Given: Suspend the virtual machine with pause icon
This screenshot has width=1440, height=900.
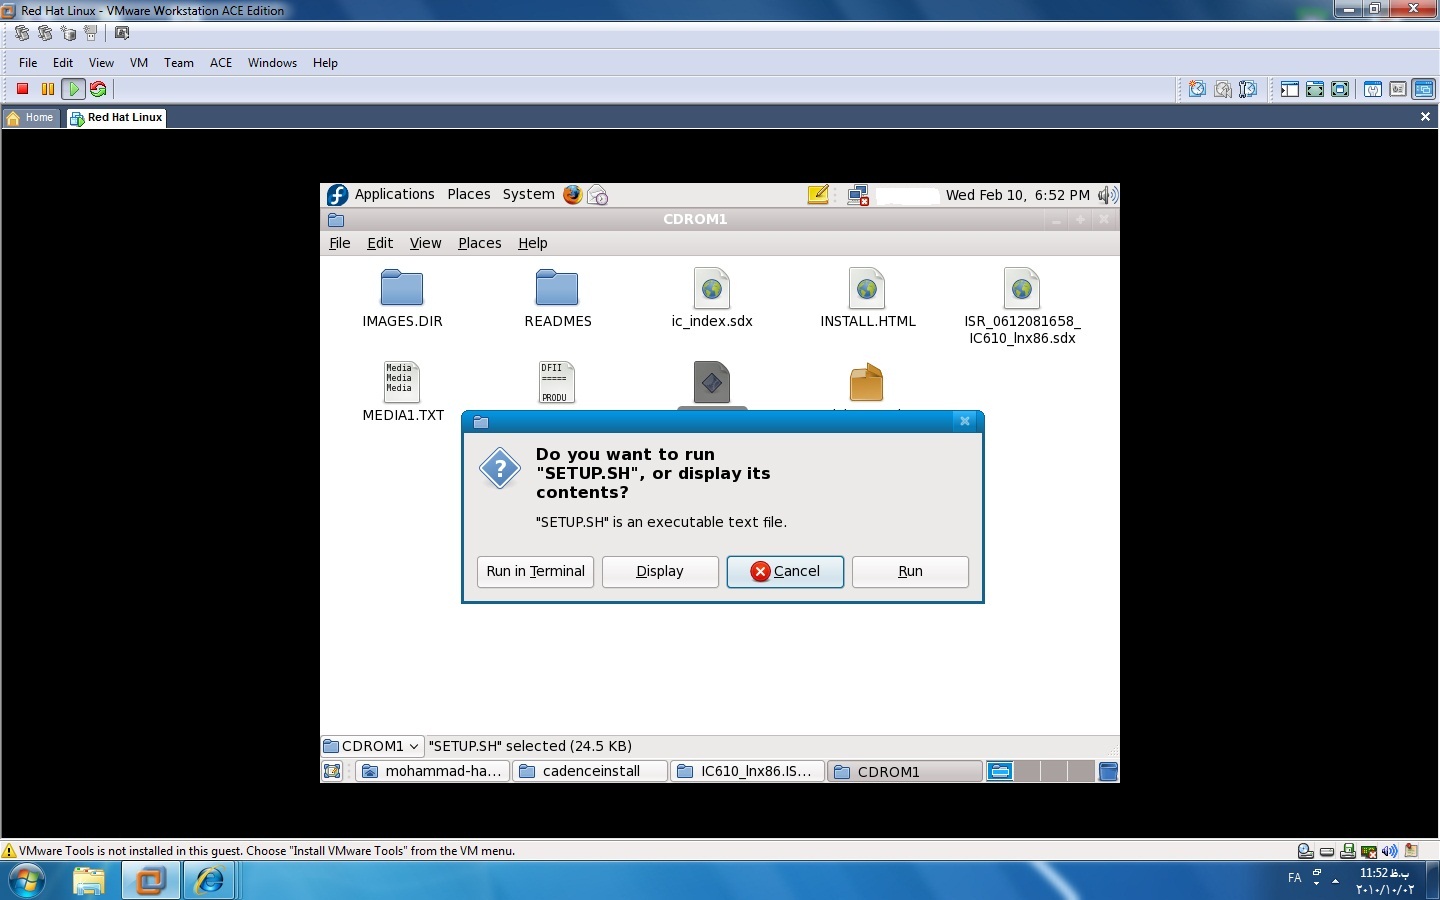Looking at the screenshot, I should tap(48, 89).
